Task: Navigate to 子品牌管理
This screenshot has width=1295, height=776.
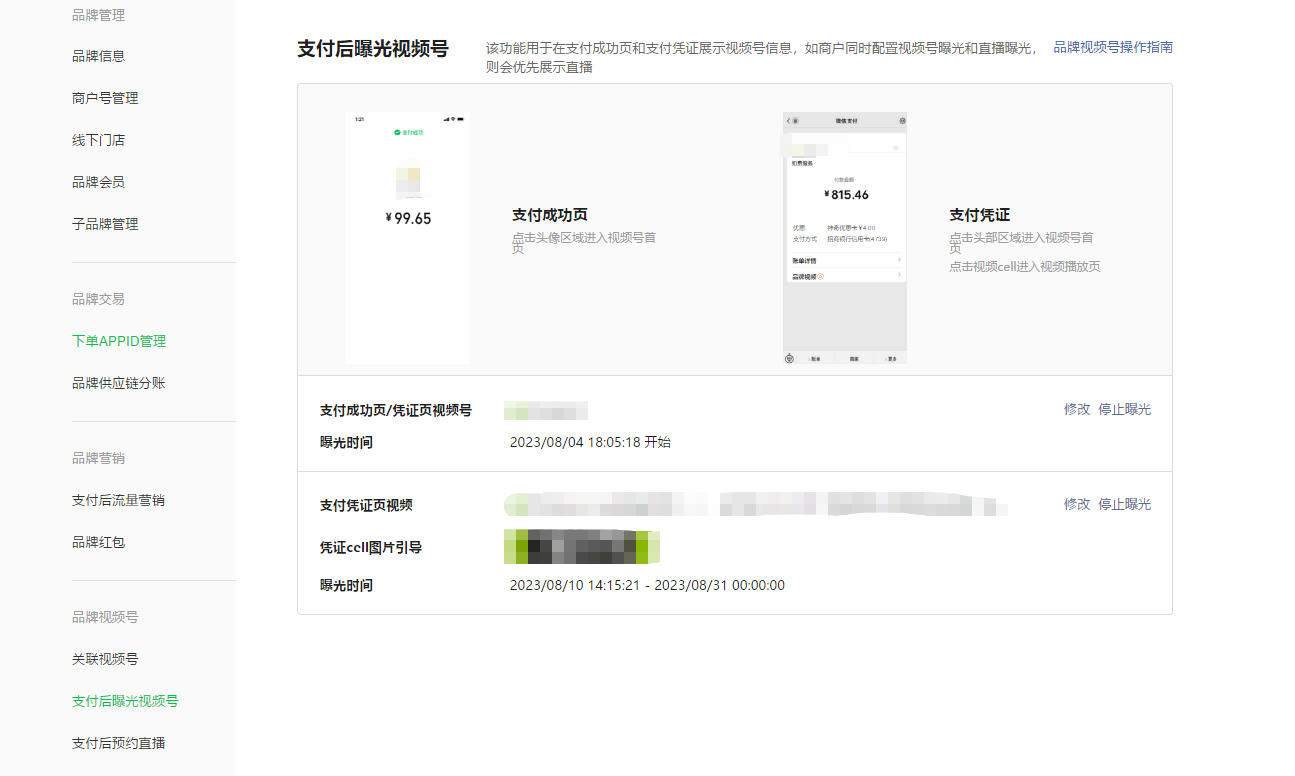Action: point(105,224)
